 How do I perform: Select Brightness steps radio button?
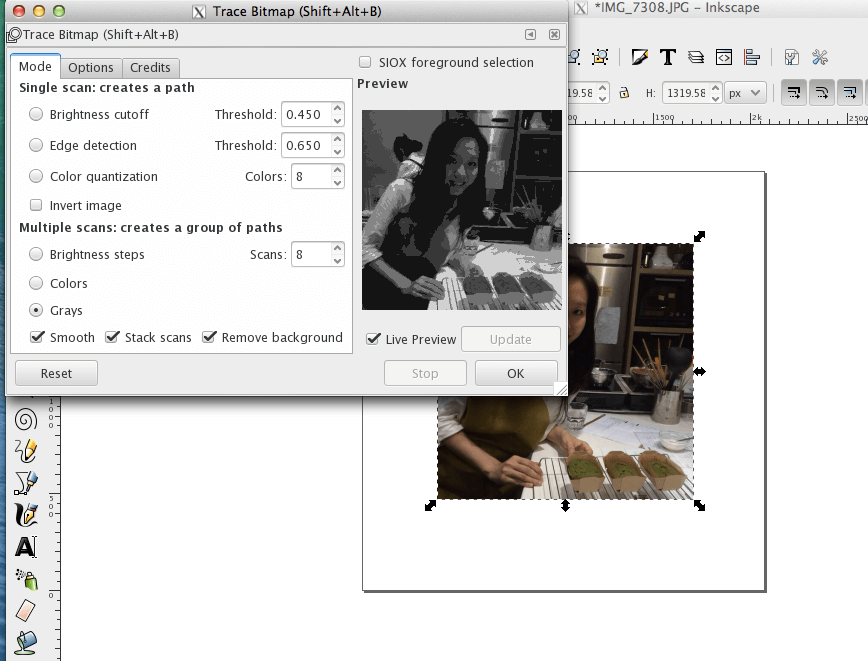point(36,254)
